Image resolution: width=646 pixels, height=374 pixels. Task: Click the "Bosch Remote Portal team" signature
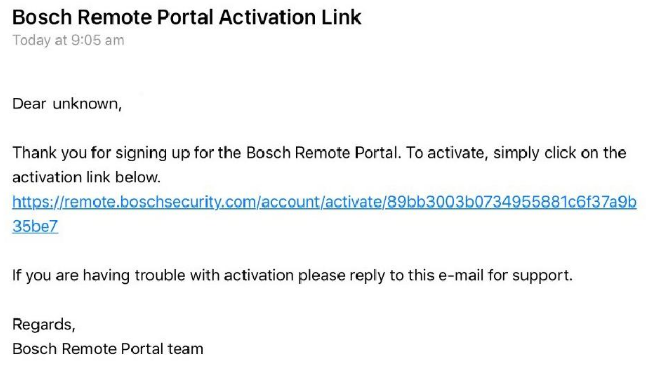click(108, 349)
